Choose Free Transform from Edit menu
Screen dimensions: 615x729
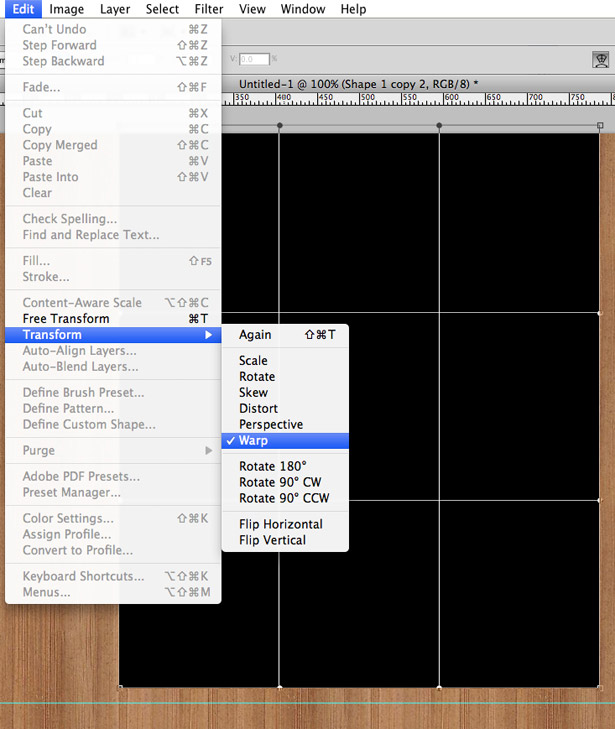coord(113,318)
